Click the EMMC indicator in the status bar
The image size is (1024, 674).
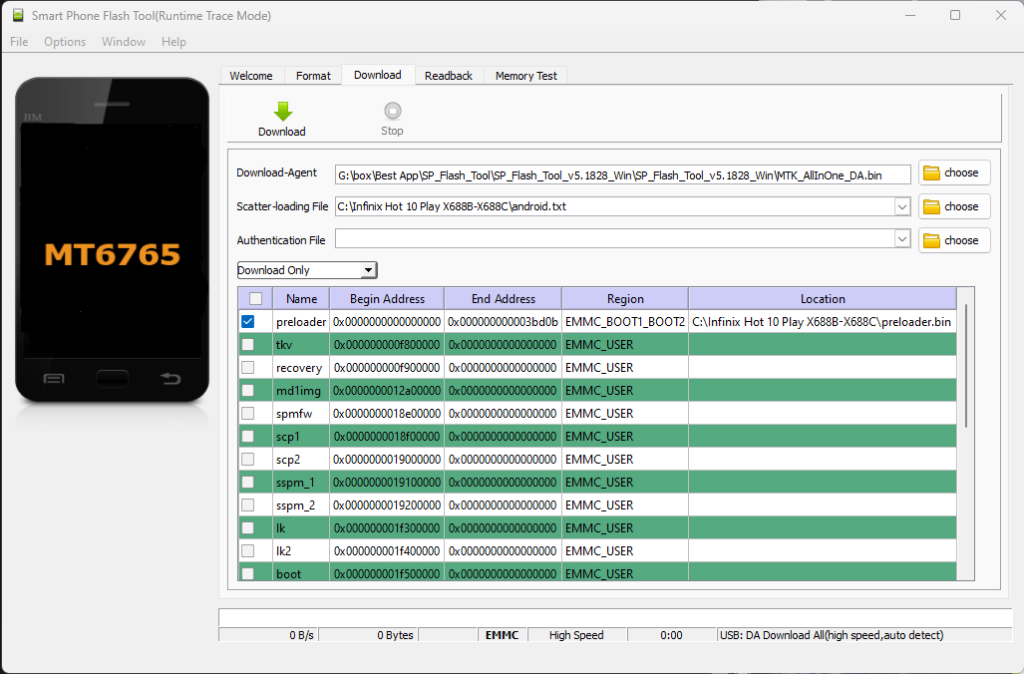501,634
